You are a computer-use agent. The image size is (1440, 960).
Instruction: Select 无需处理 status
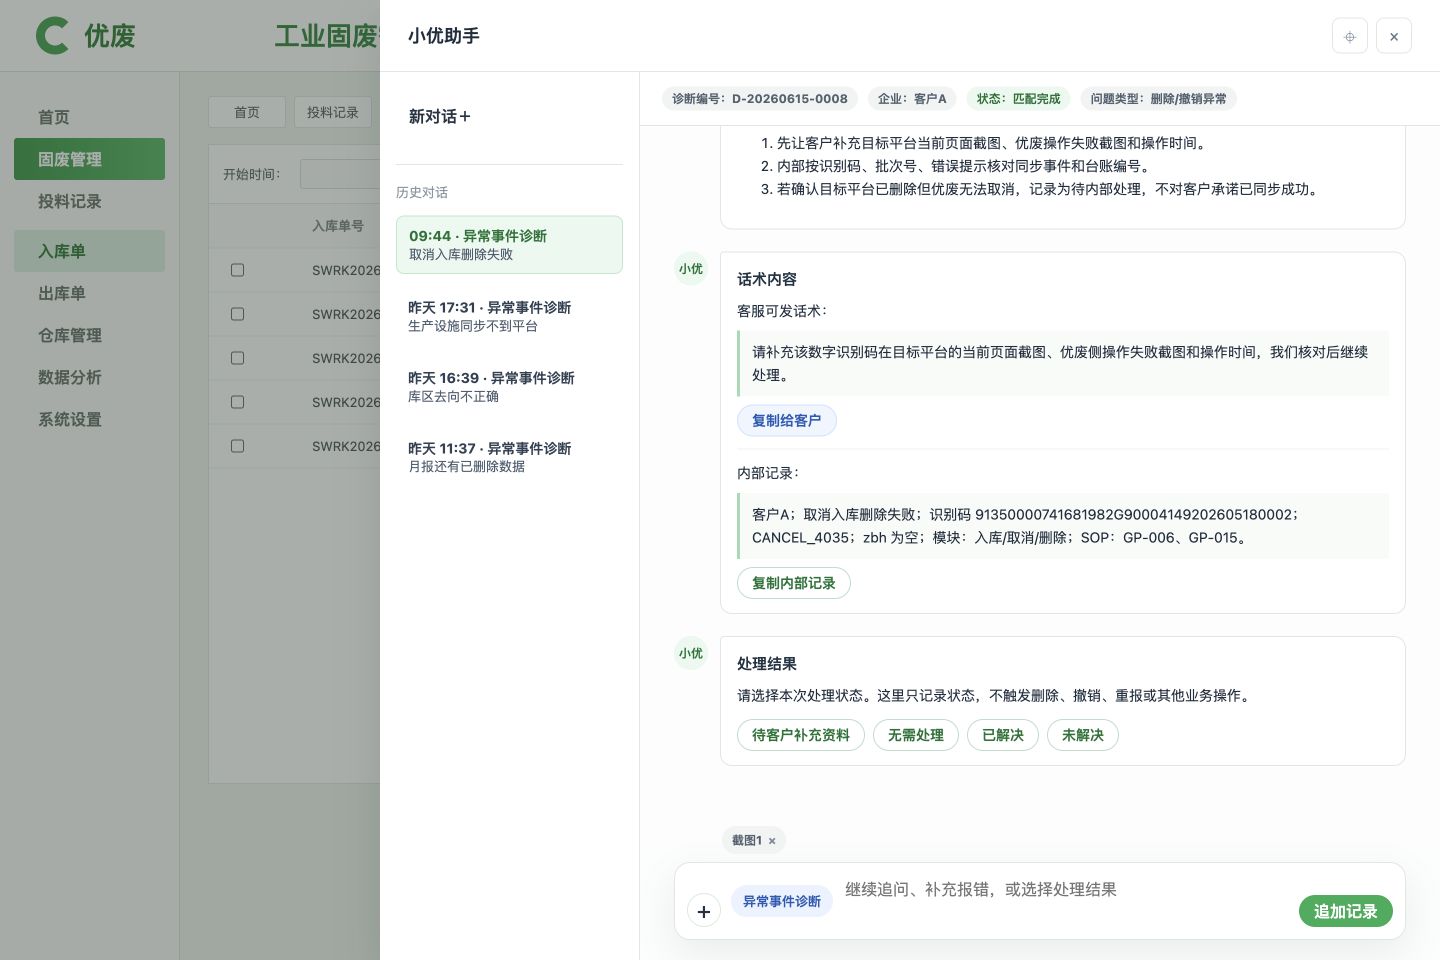[x=916, y=735]
